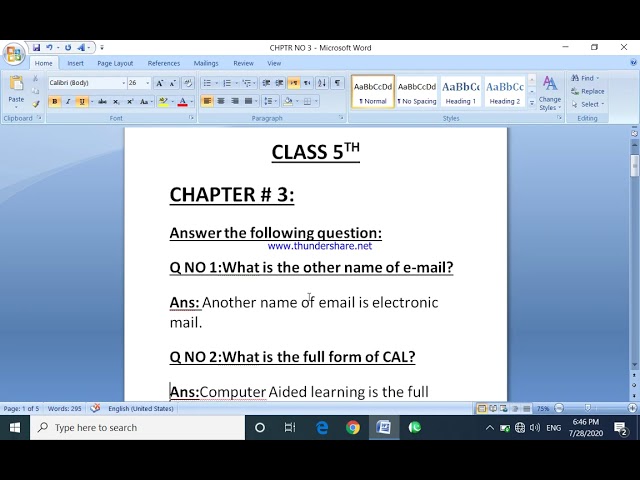Click the Windows search box
640x480 pixels.
138,427
